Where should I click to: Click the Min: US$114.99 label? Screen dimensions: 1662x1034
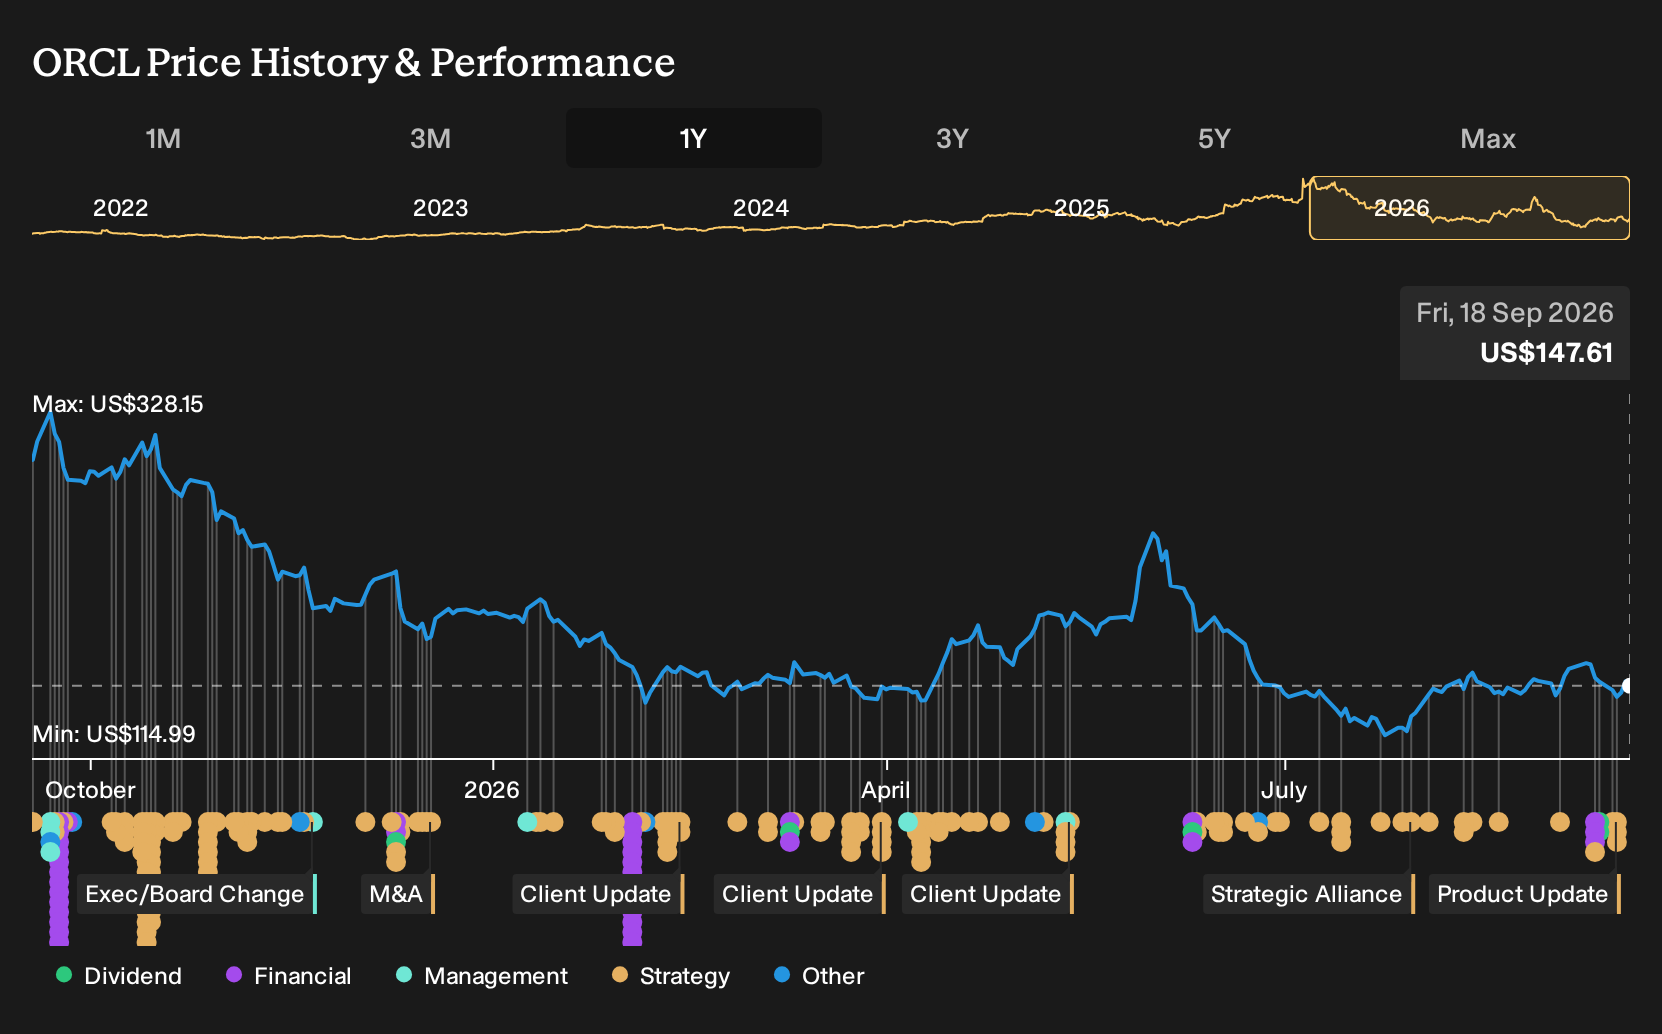pyautogui.click(x=114, y=734)
